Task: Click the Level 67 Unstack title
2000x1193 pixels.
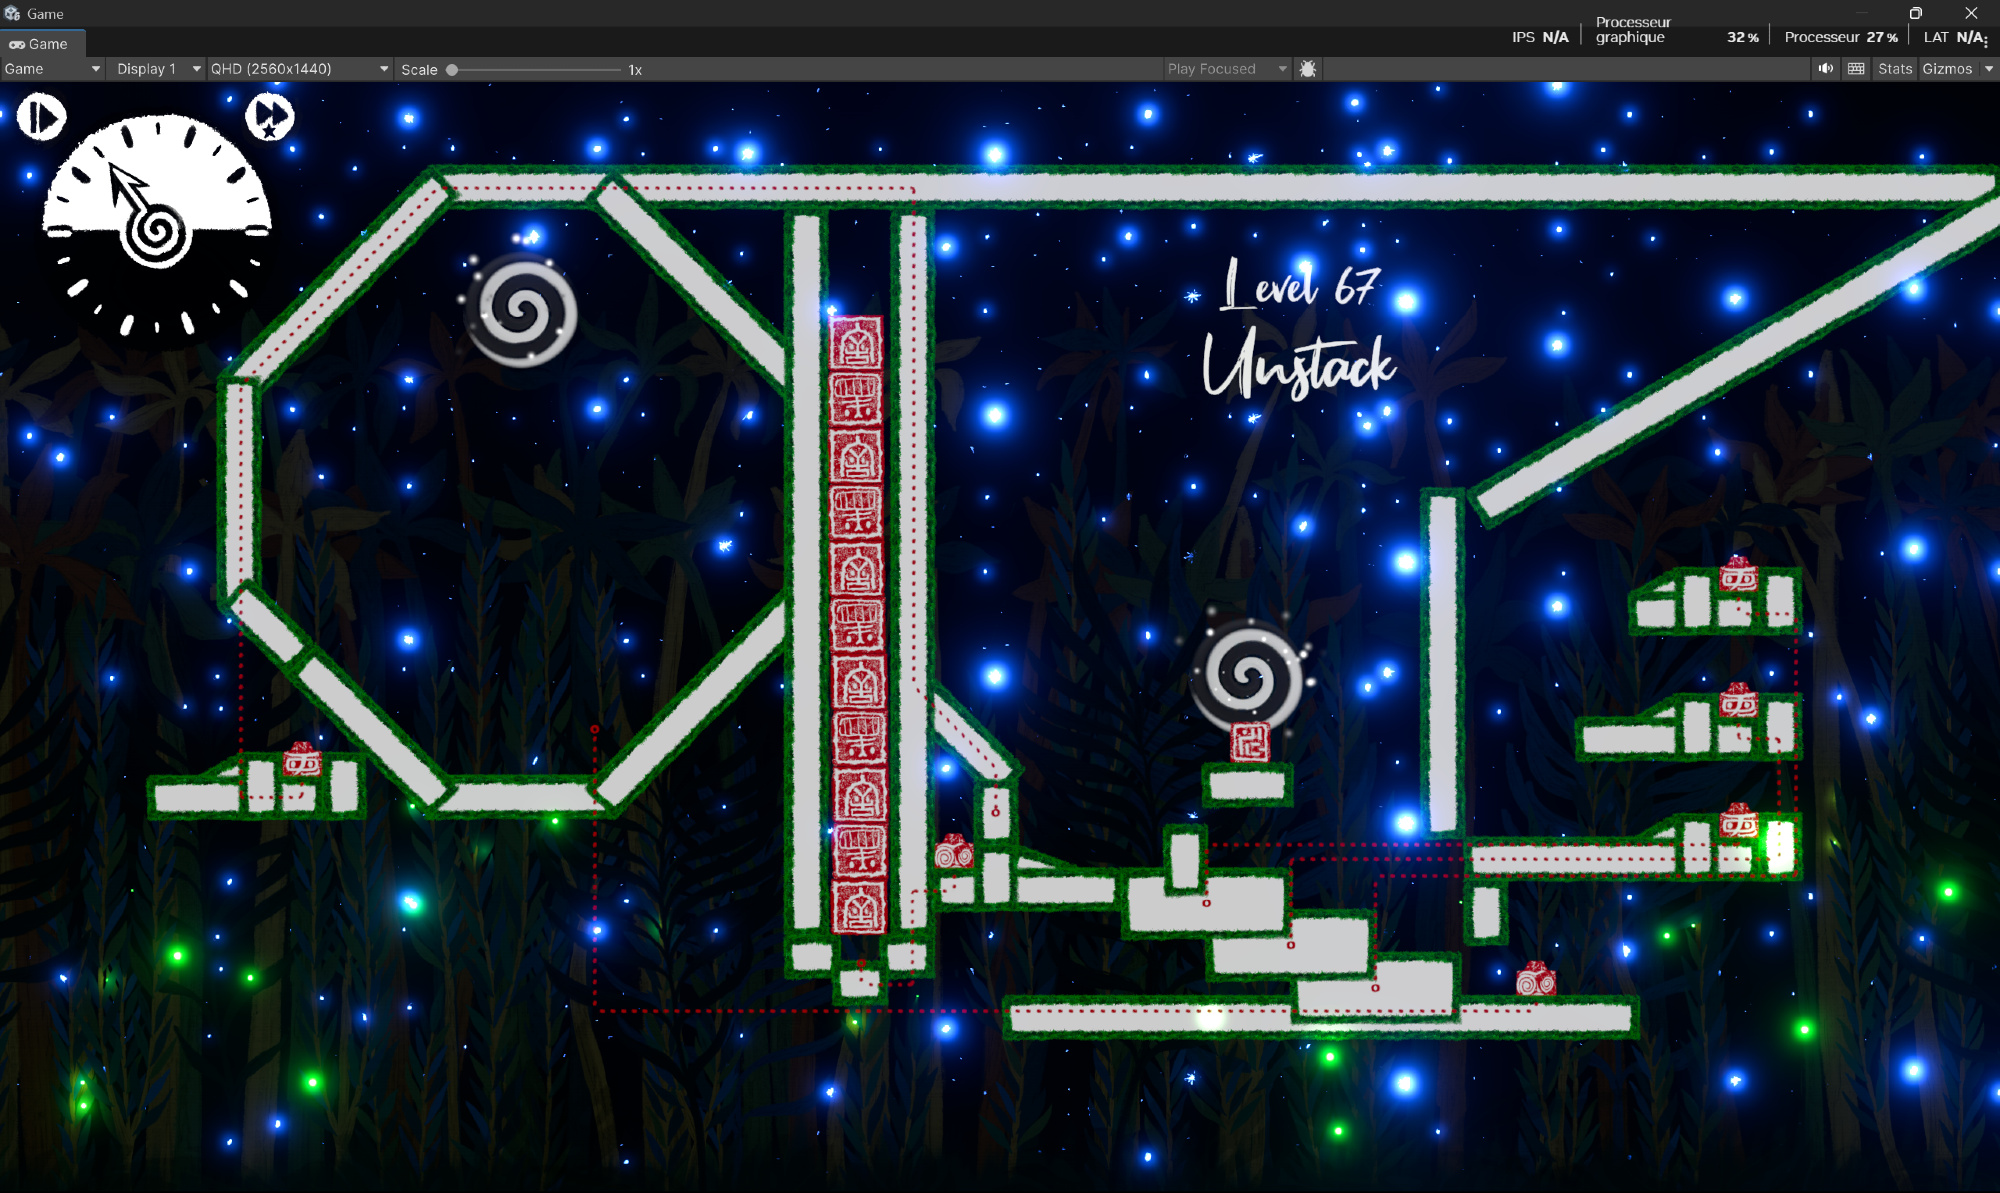Action: pos(1299,330)
